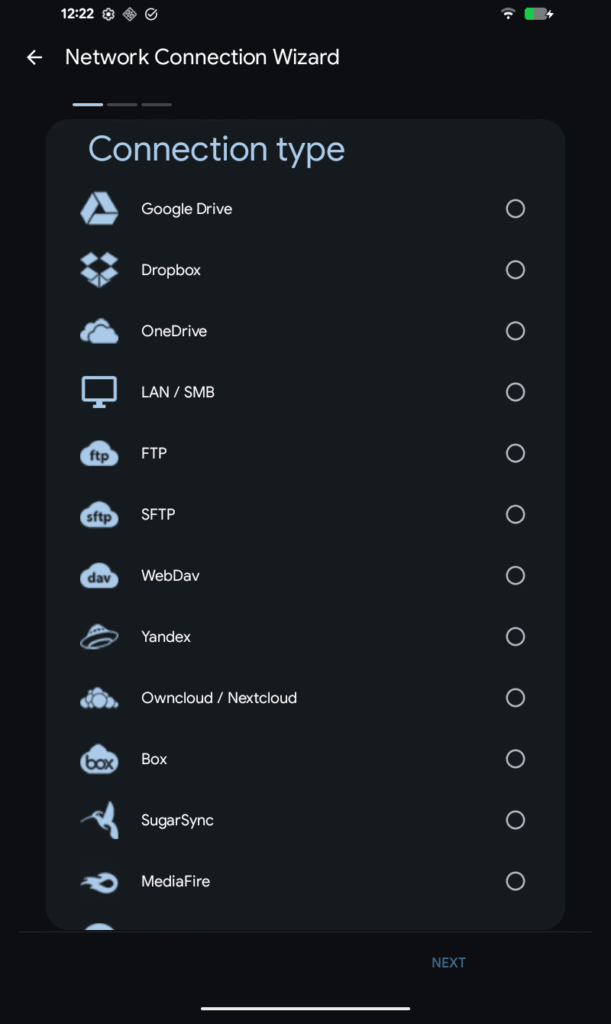This screenshot has height=1024, width=611.
Task: Click the LAN / SMB monitor icon
Action: (99, 392)
